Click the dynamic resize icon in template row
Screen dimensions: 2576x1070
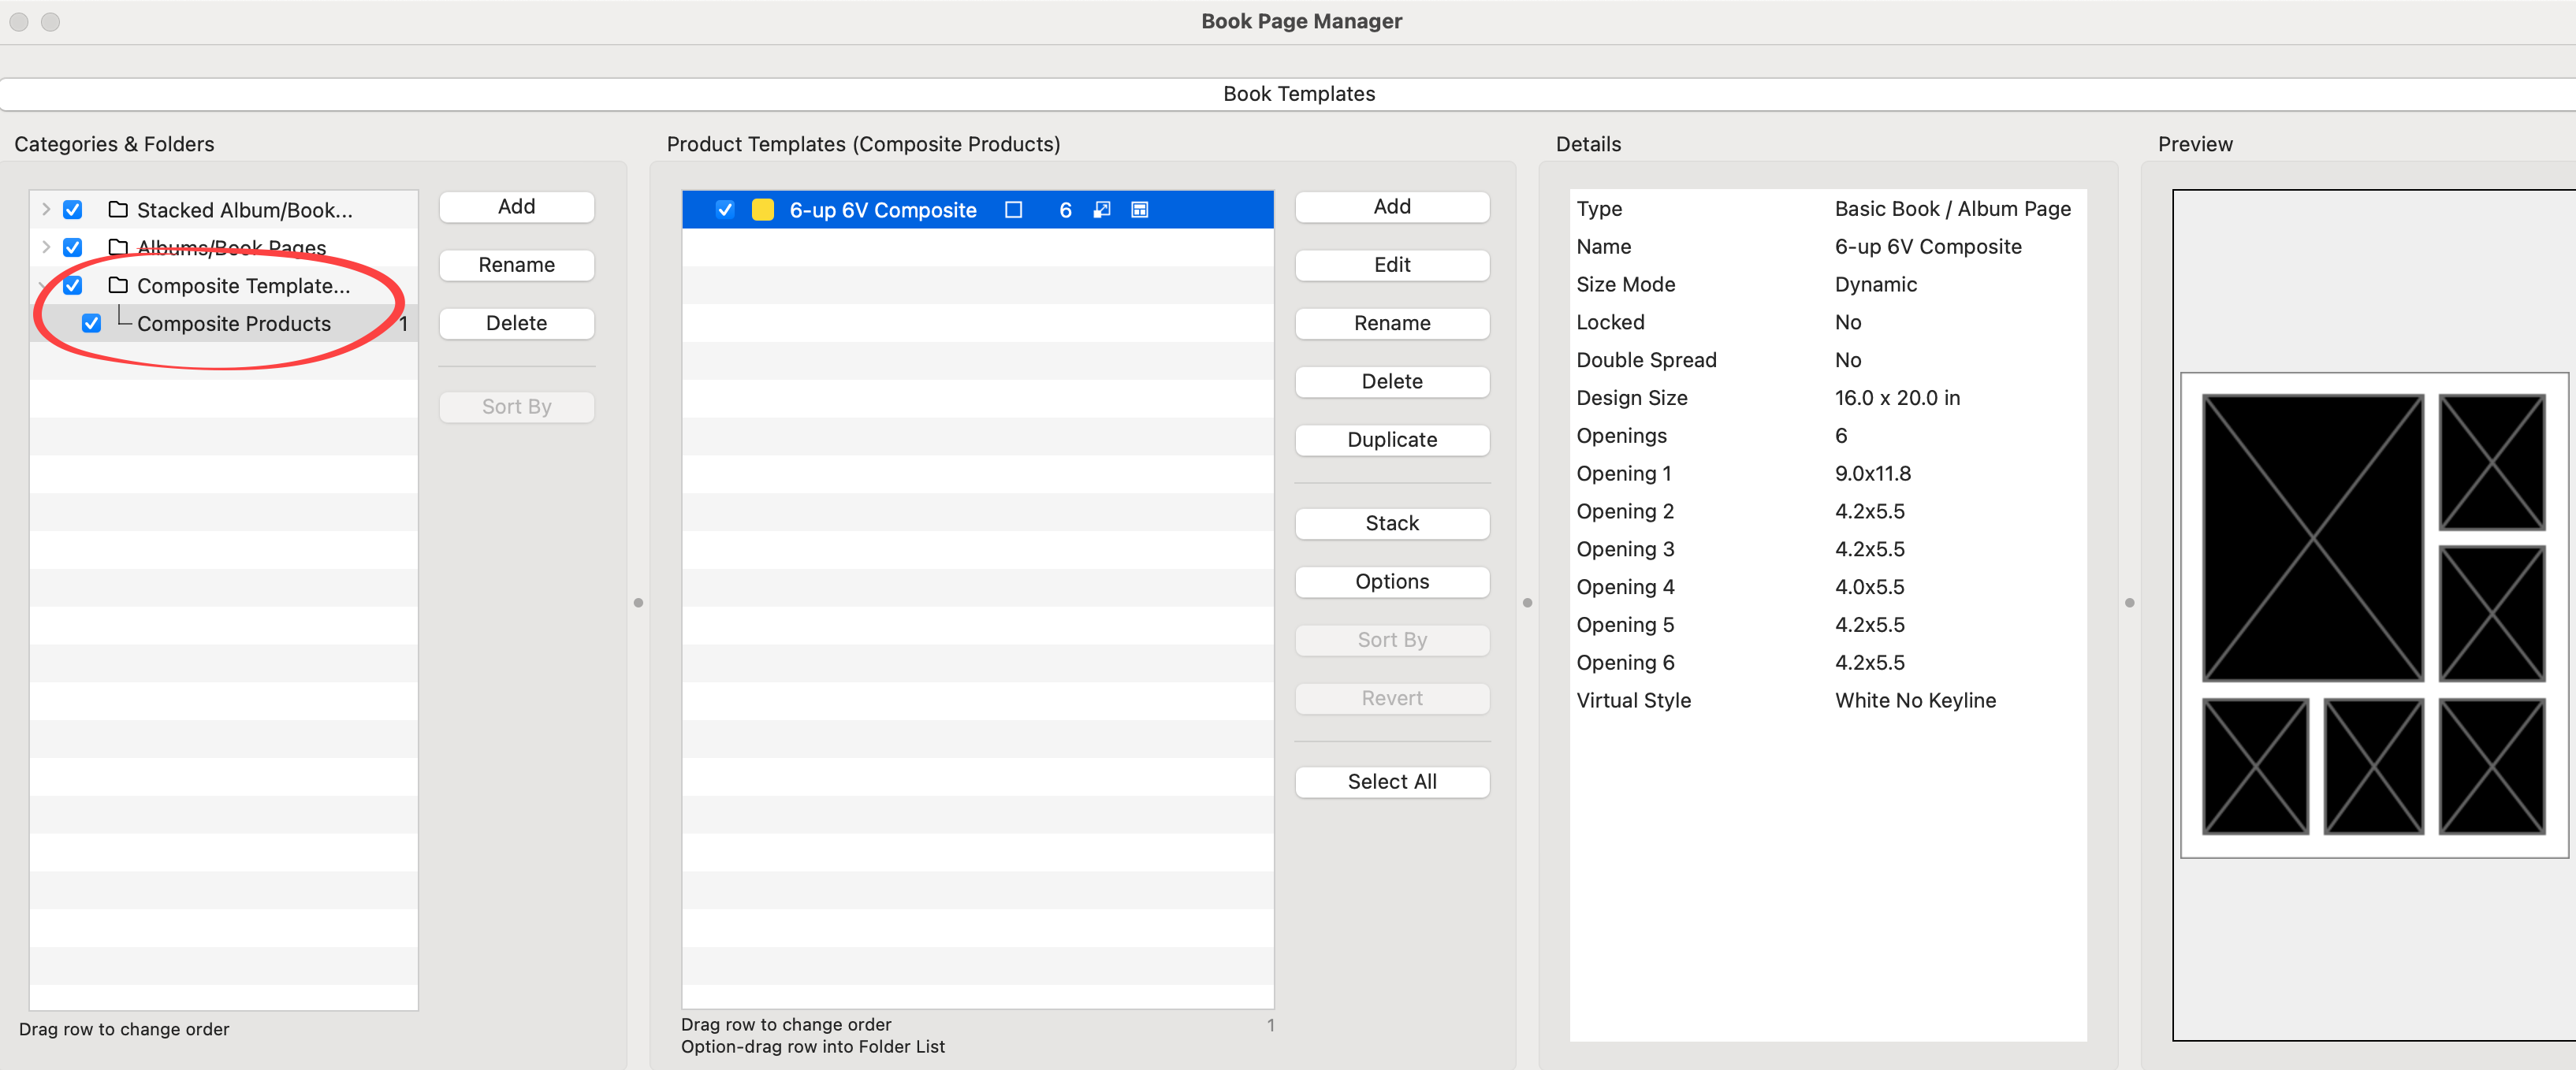pos(1101,210)
